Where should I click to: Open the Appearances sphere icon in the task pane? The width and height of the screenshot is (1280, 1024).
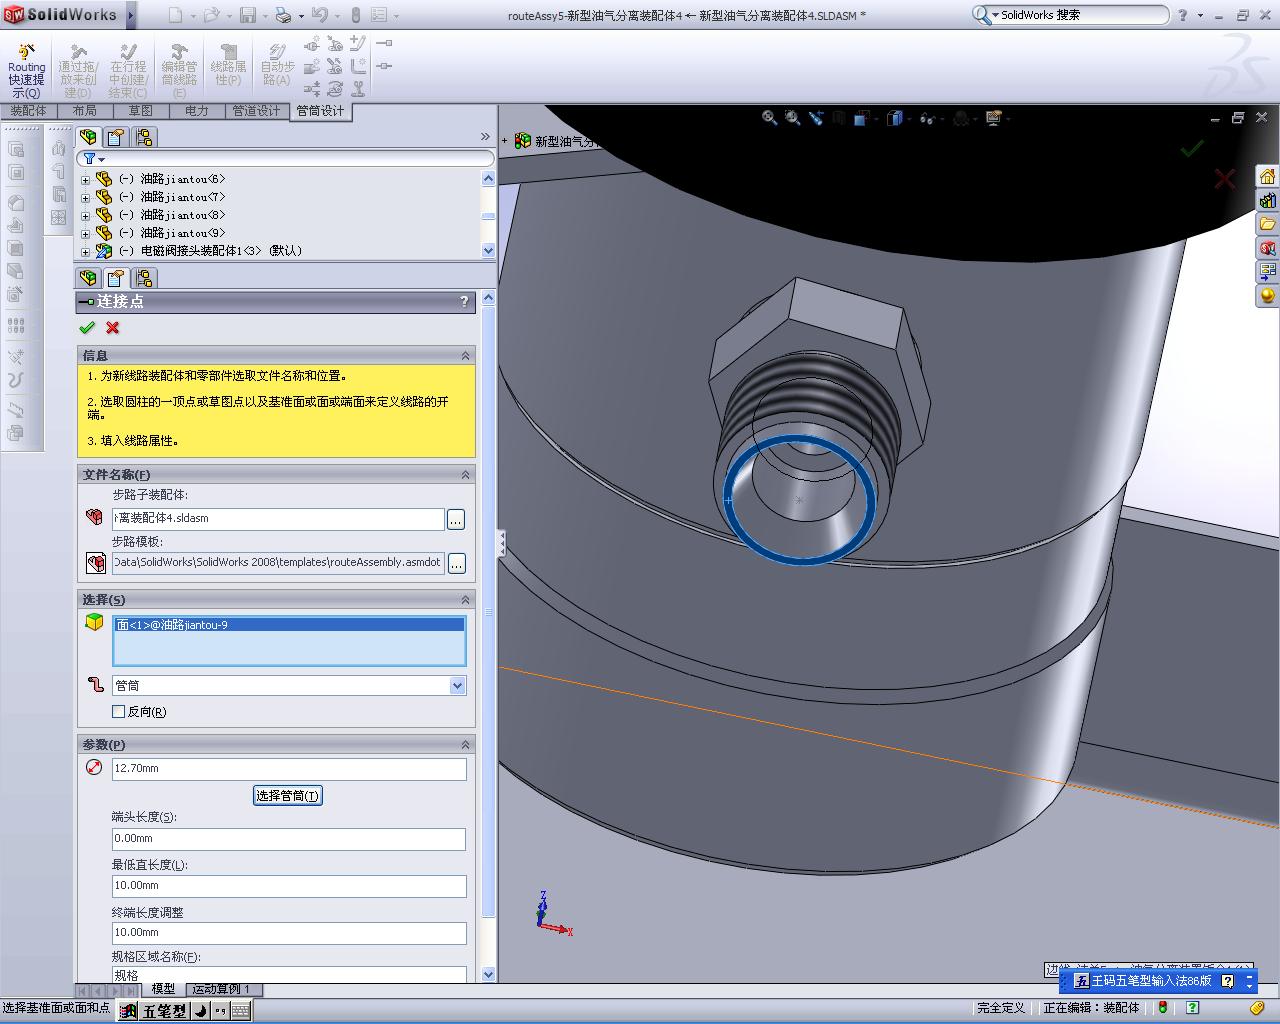pyautogui.click(x=1267, y=296)
